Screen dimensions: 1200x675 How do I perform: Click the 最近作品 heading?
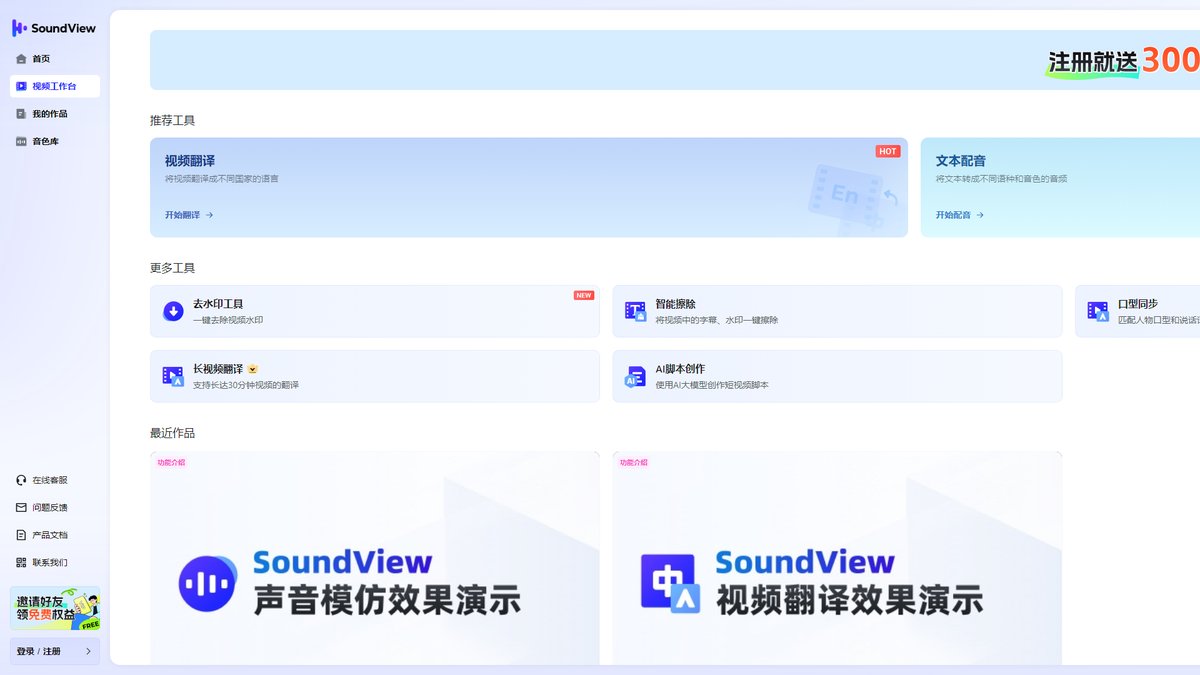[173, 433]
